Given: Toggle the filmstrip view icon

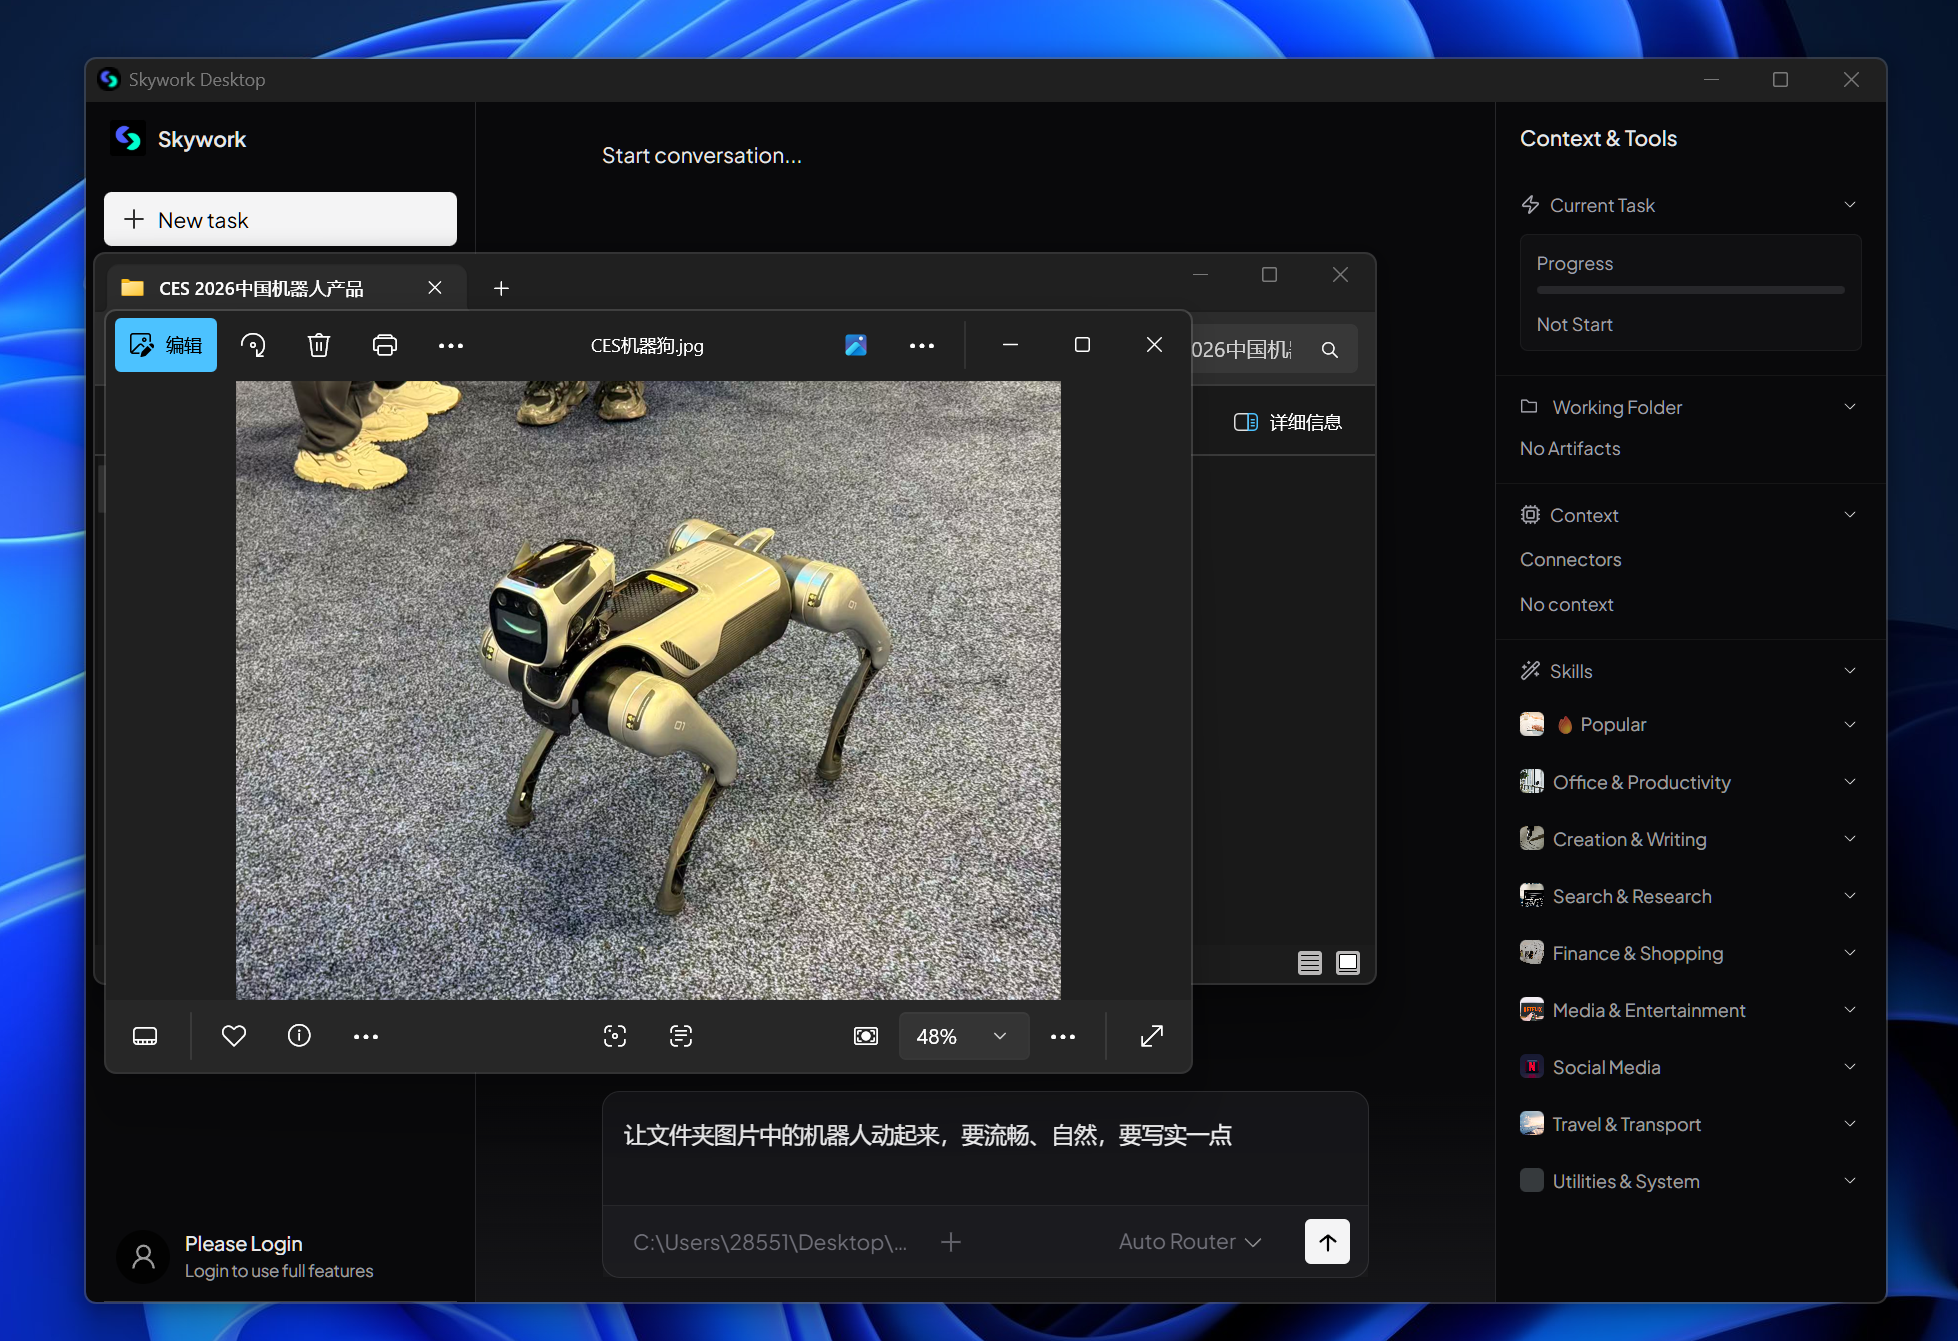Looking at the screenshot, I should pyautogui.click(x=145, y=1036).
